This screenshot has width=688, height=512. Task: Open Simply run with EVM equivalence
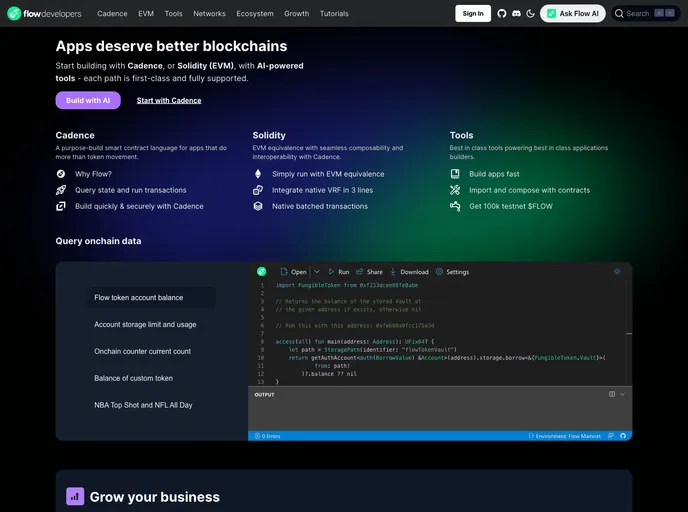click(328, 174)
